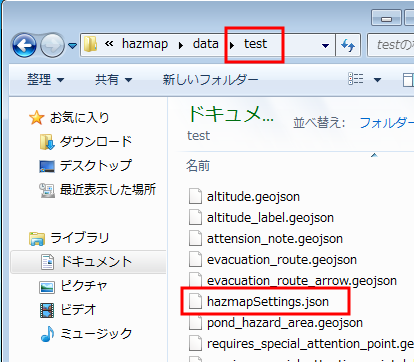Click the star icon beside お気に入り
This screenshot has height=362, width=414.
coord(36,118)
